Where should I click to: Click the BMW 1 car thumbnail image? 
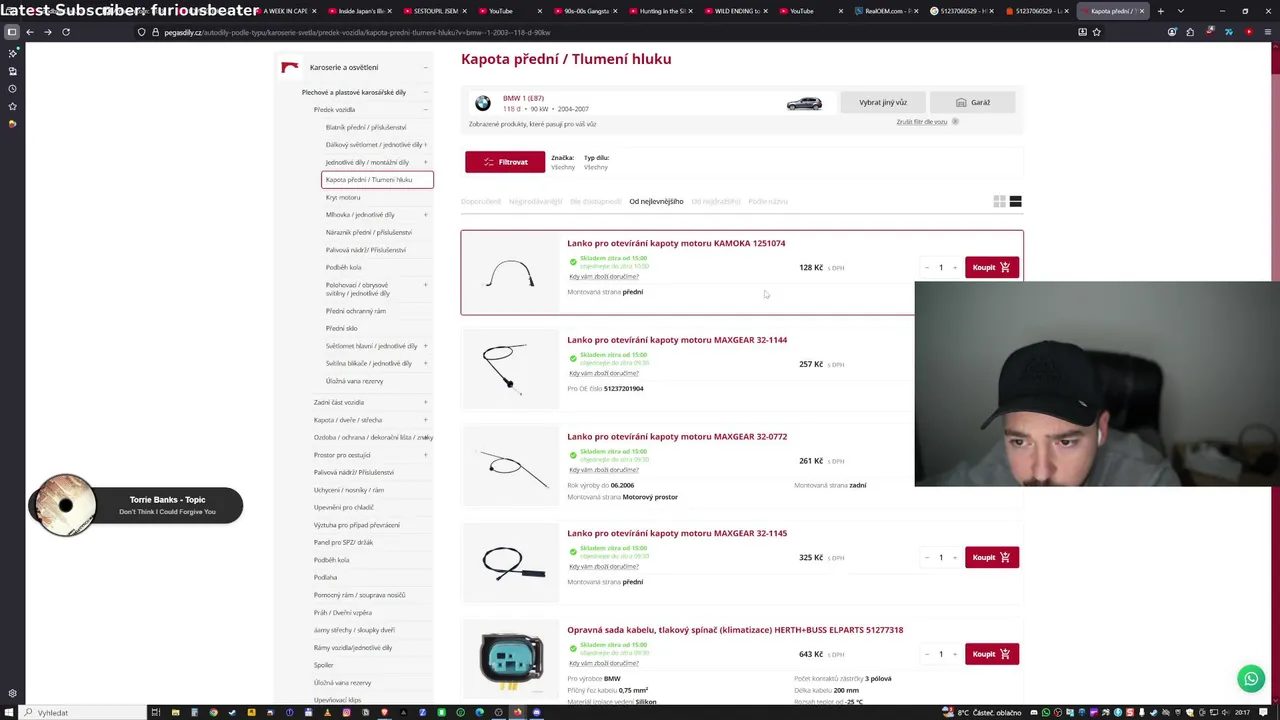804,103
